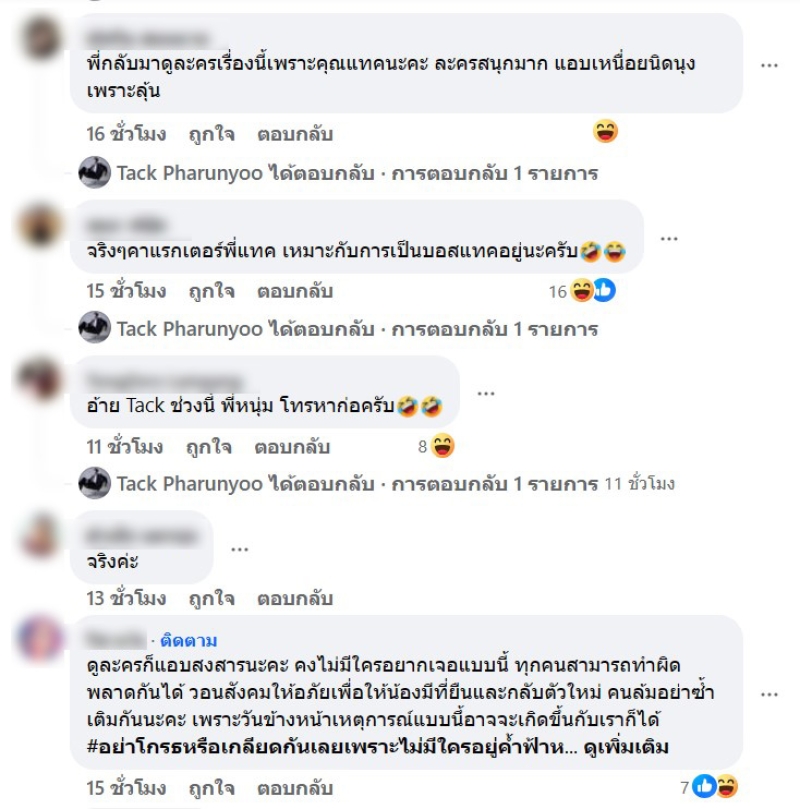800x809 pixels.
Task: Open three-dot menu on last long comment
Action: 769,694
